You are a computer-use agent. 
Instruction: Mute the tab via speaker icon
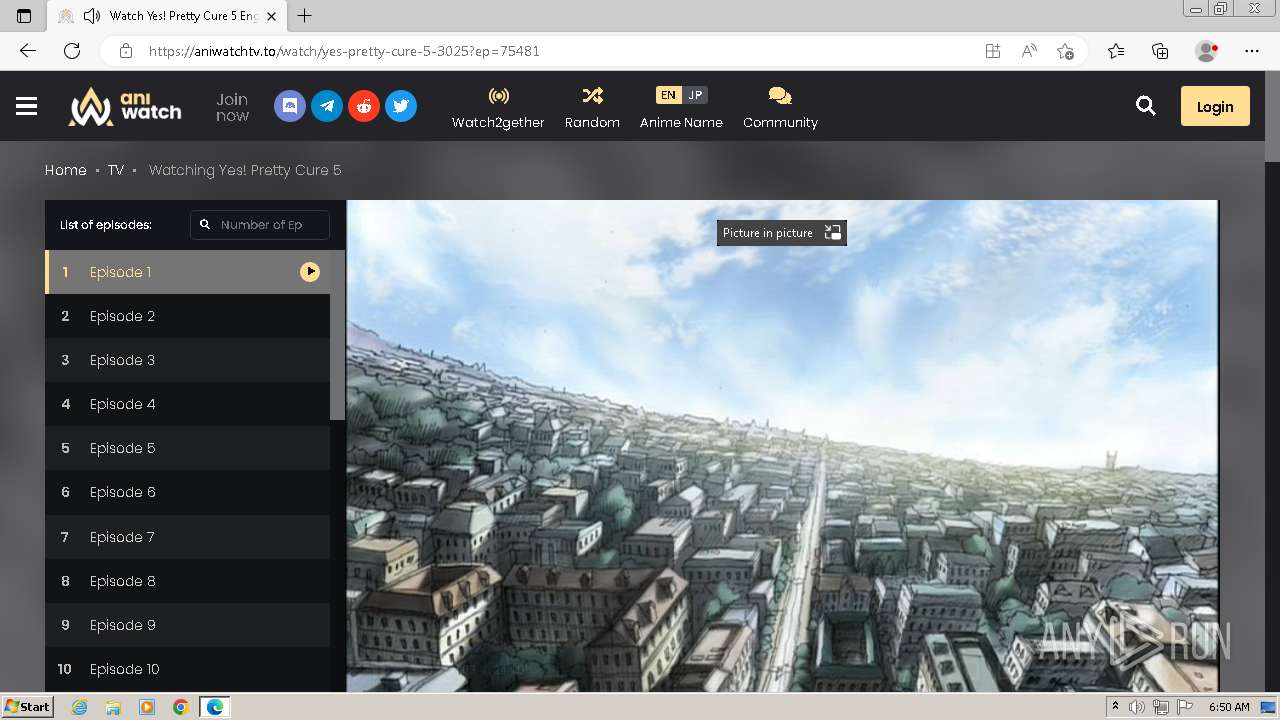[92, 16]
